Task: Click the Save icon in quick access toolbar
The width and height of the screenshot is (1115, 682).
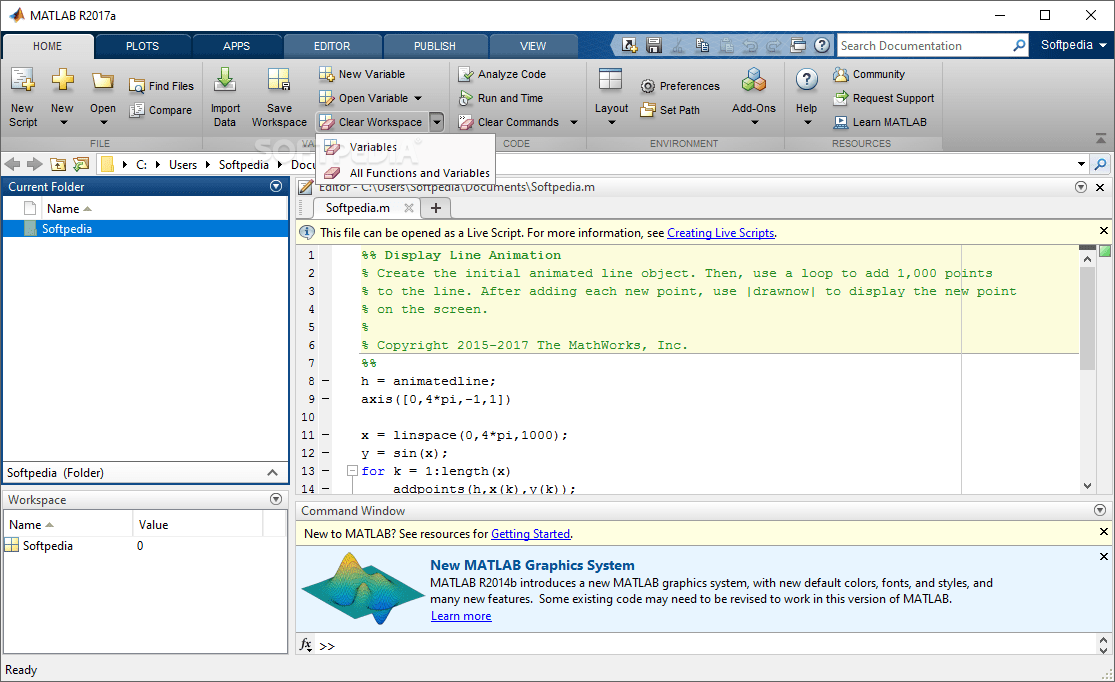Action: click(x=654, y=46)
